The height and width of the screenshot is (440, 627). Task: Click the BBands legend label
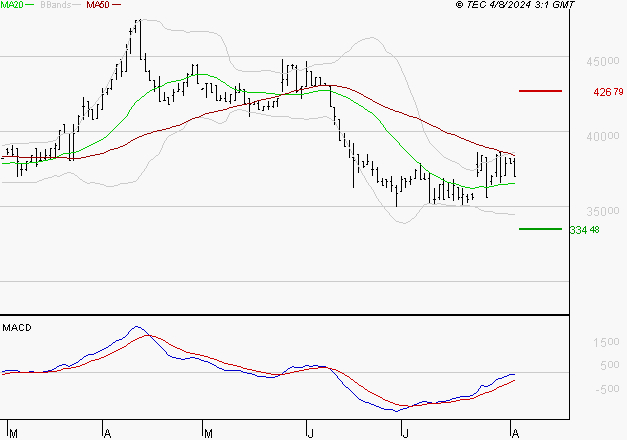[55, 5]
